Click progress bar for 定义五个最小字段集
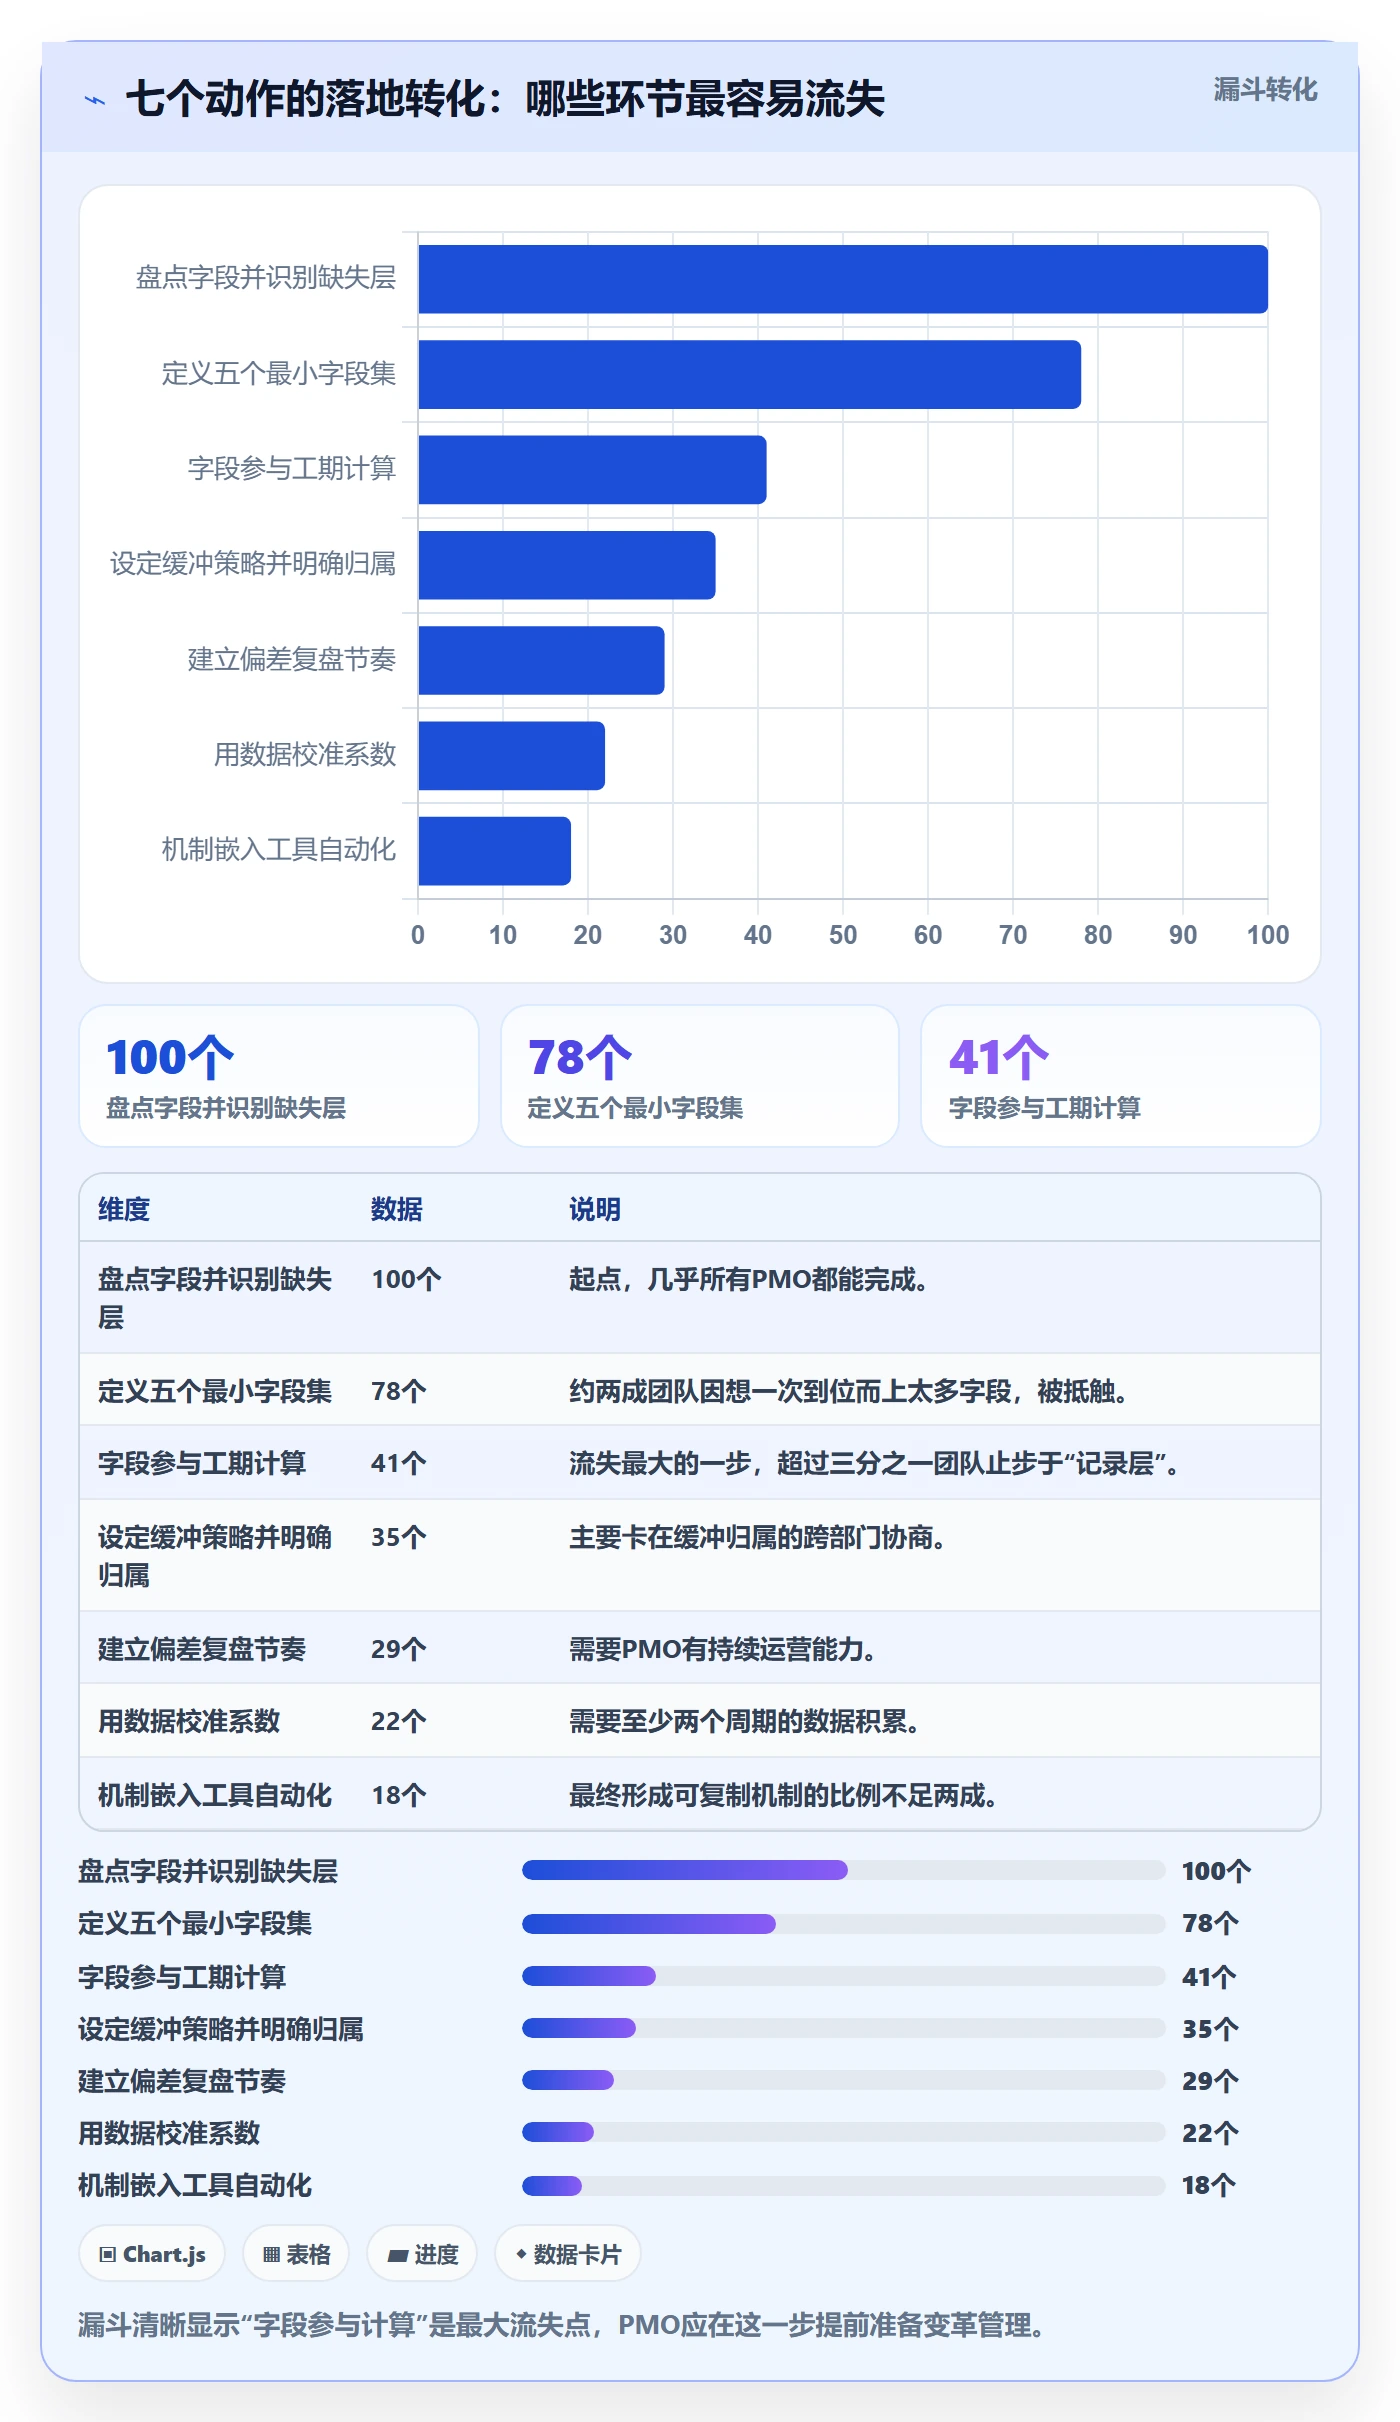 coord(844,1923)
